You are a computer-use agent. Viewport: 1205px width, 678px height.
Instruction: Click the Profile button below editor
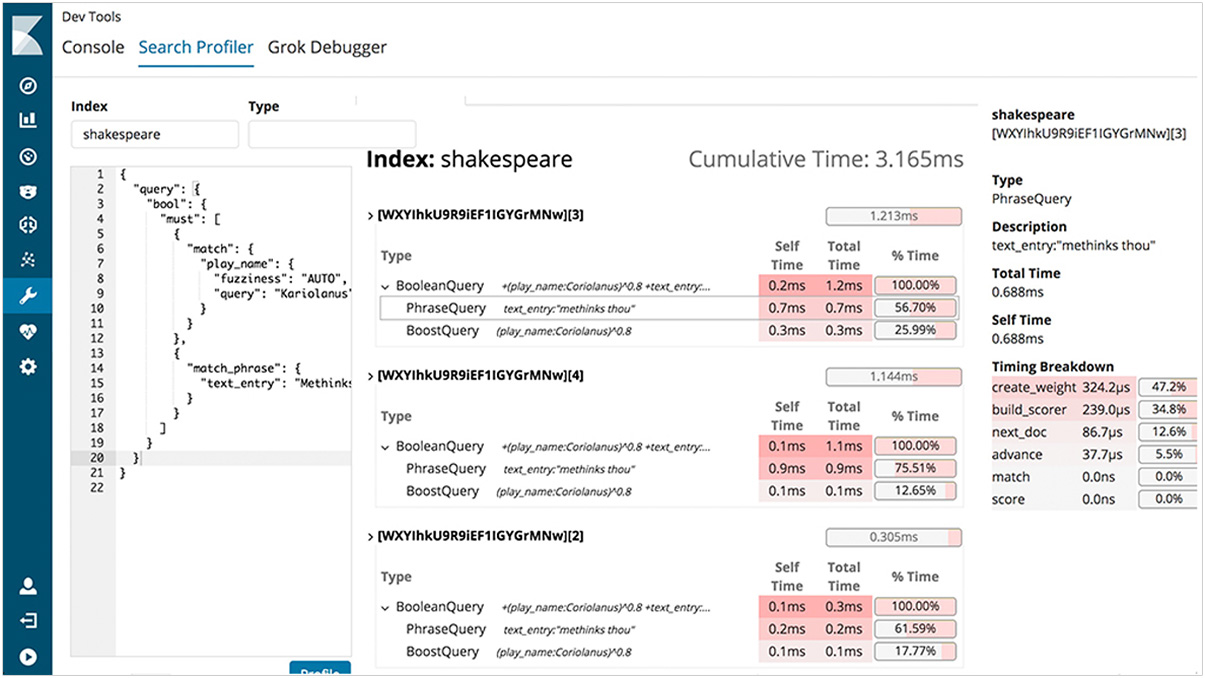320,669
